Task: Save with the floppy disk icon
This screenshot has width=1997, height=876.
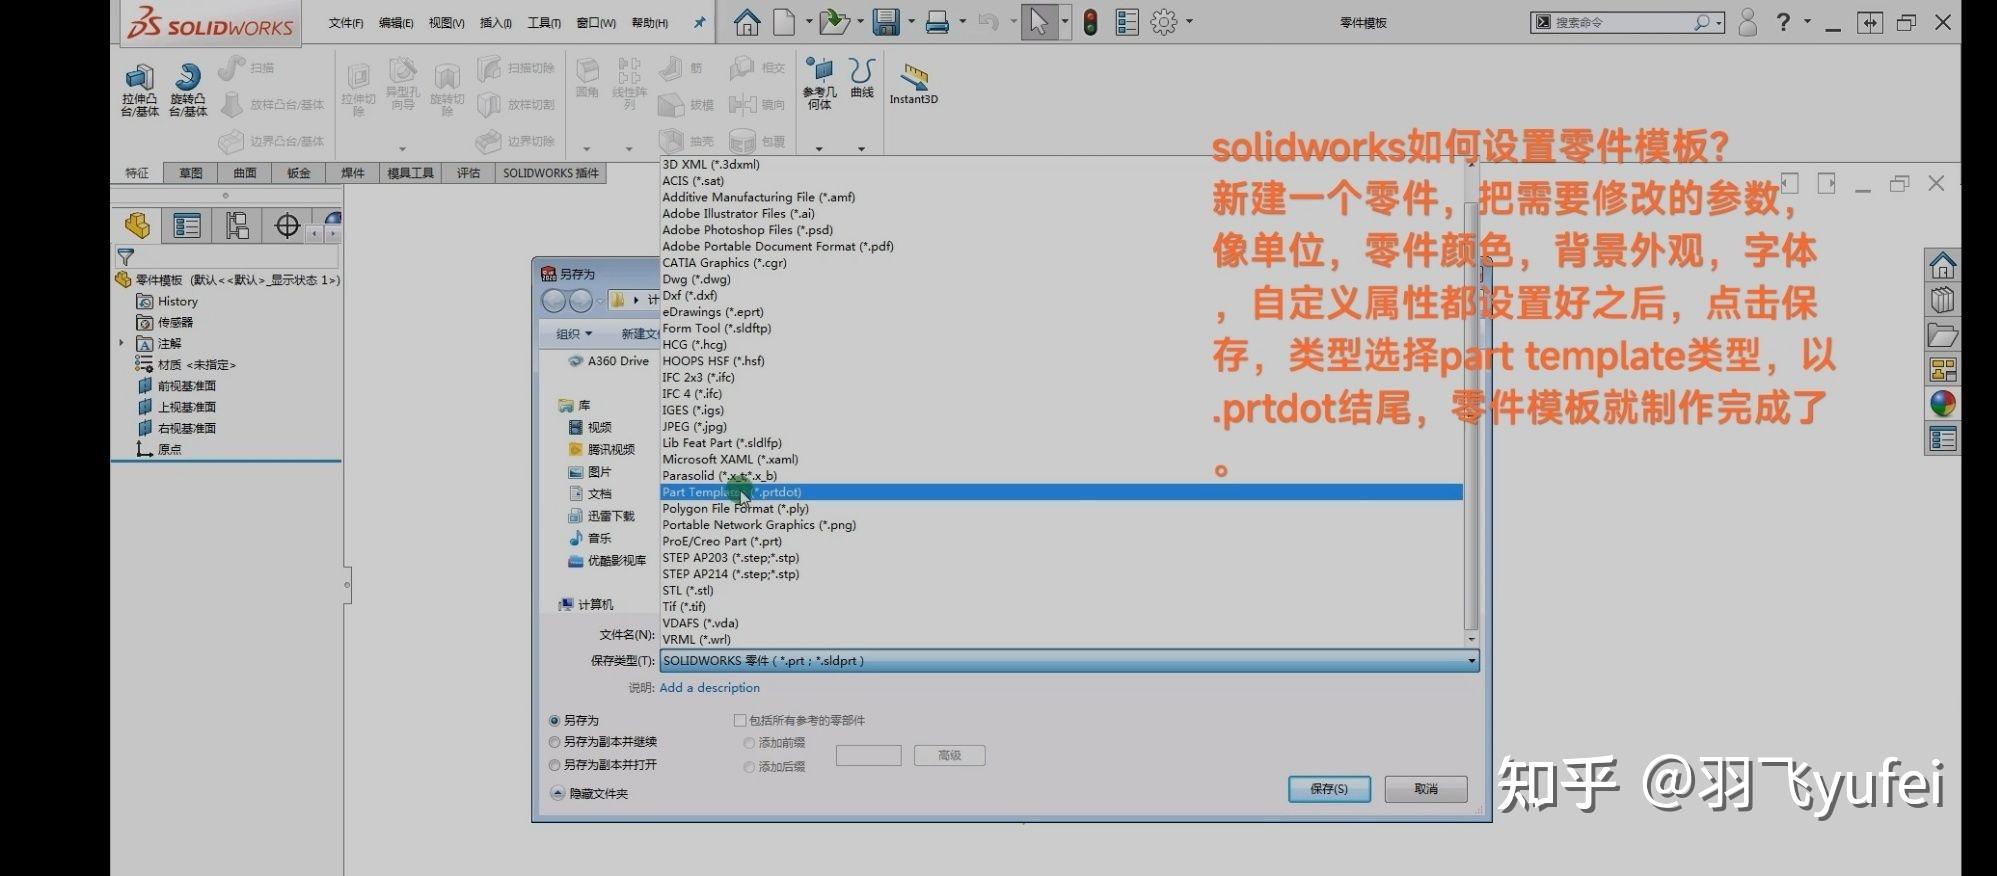Action: pyautogui.click(x=885, y=22)
